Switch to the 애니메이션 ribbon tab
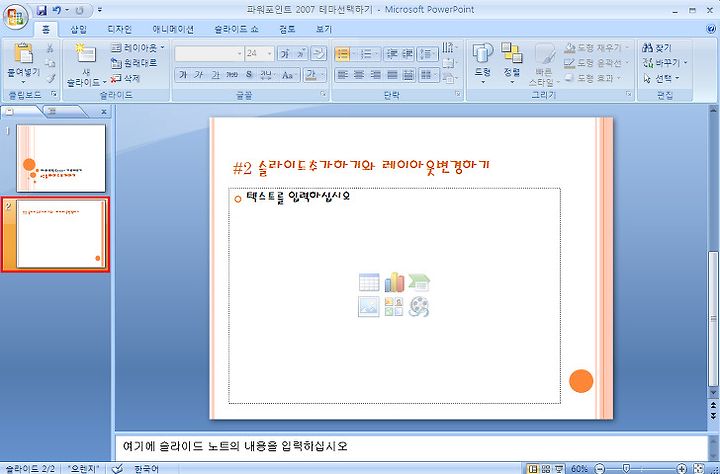 point(173,29)
